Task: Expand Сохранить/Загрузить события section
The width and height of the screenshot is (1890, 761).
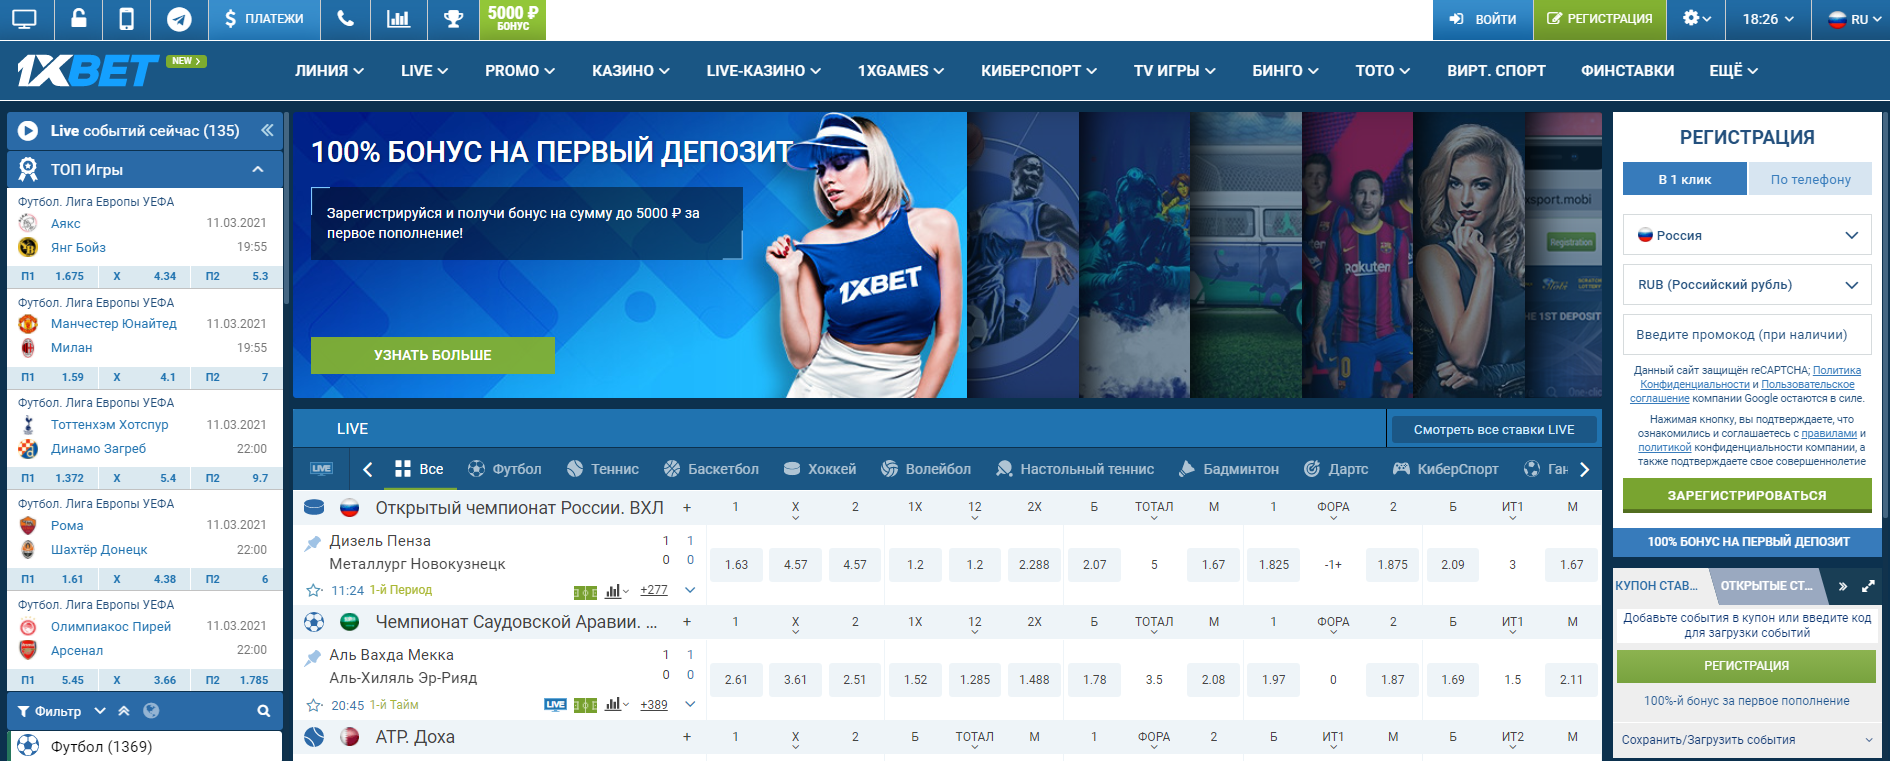Action: point(1747,740)
